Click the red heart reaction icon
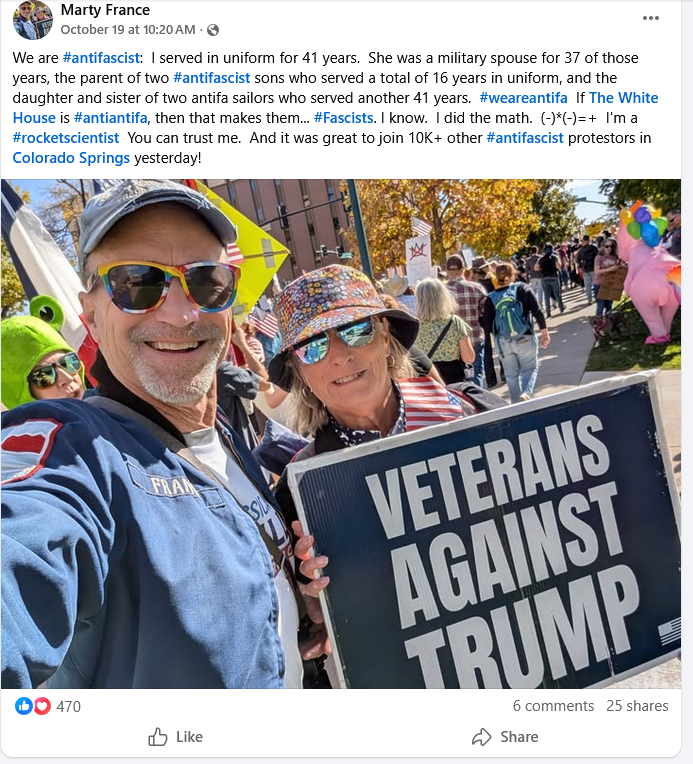The width and height of the screenshot is (693, 764). (42, 706)
